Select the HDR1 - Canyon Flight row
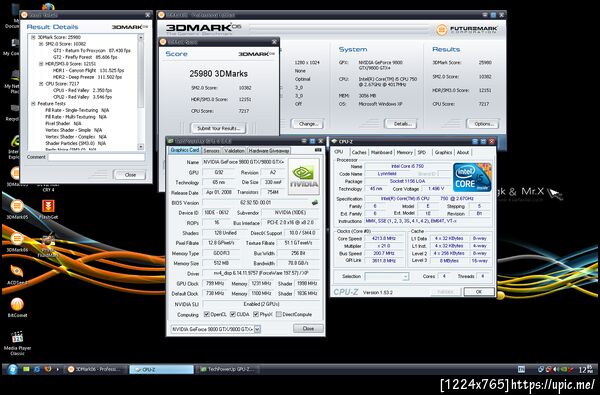The image size is (600, 395). 88,70
